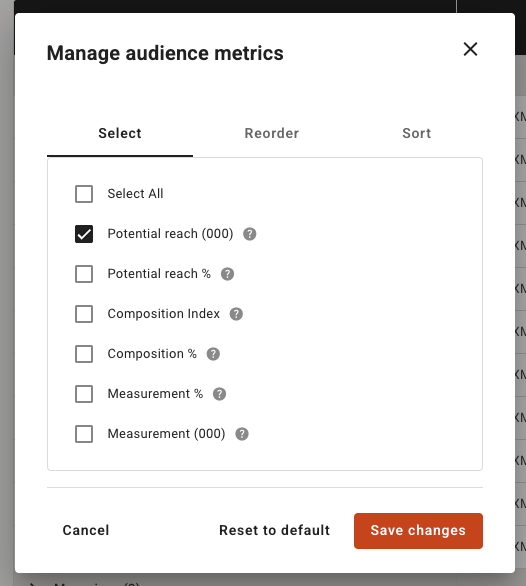
Task: Toggle the Measurement % checkbox on
Action: [x=84, y=394]
